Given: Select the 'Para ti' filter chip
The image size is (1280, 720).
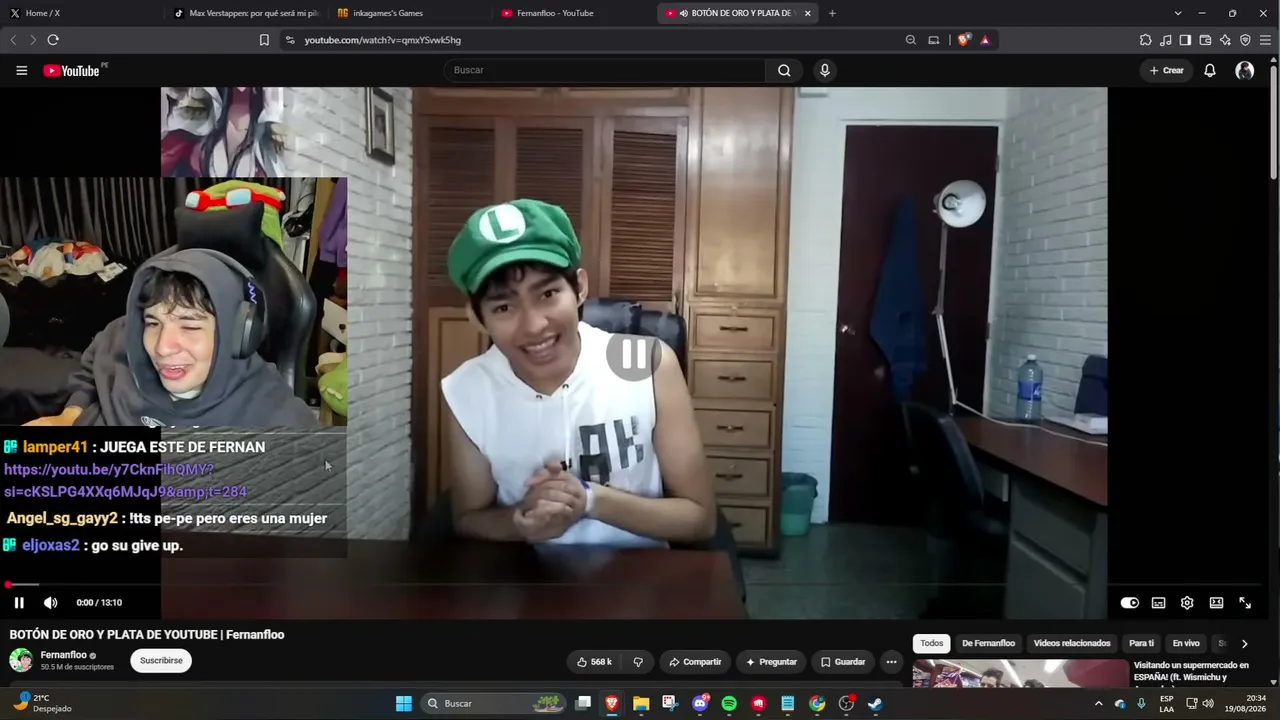Looking at the screenshot, I should point(1141,644).
